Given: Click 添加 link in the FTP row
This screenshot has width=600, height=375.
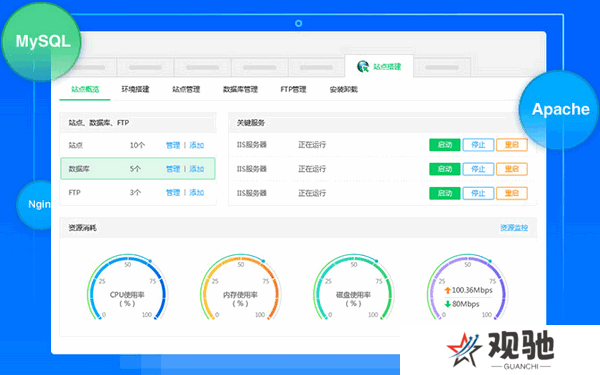Looking at the screenshot, I should (197, 192).
